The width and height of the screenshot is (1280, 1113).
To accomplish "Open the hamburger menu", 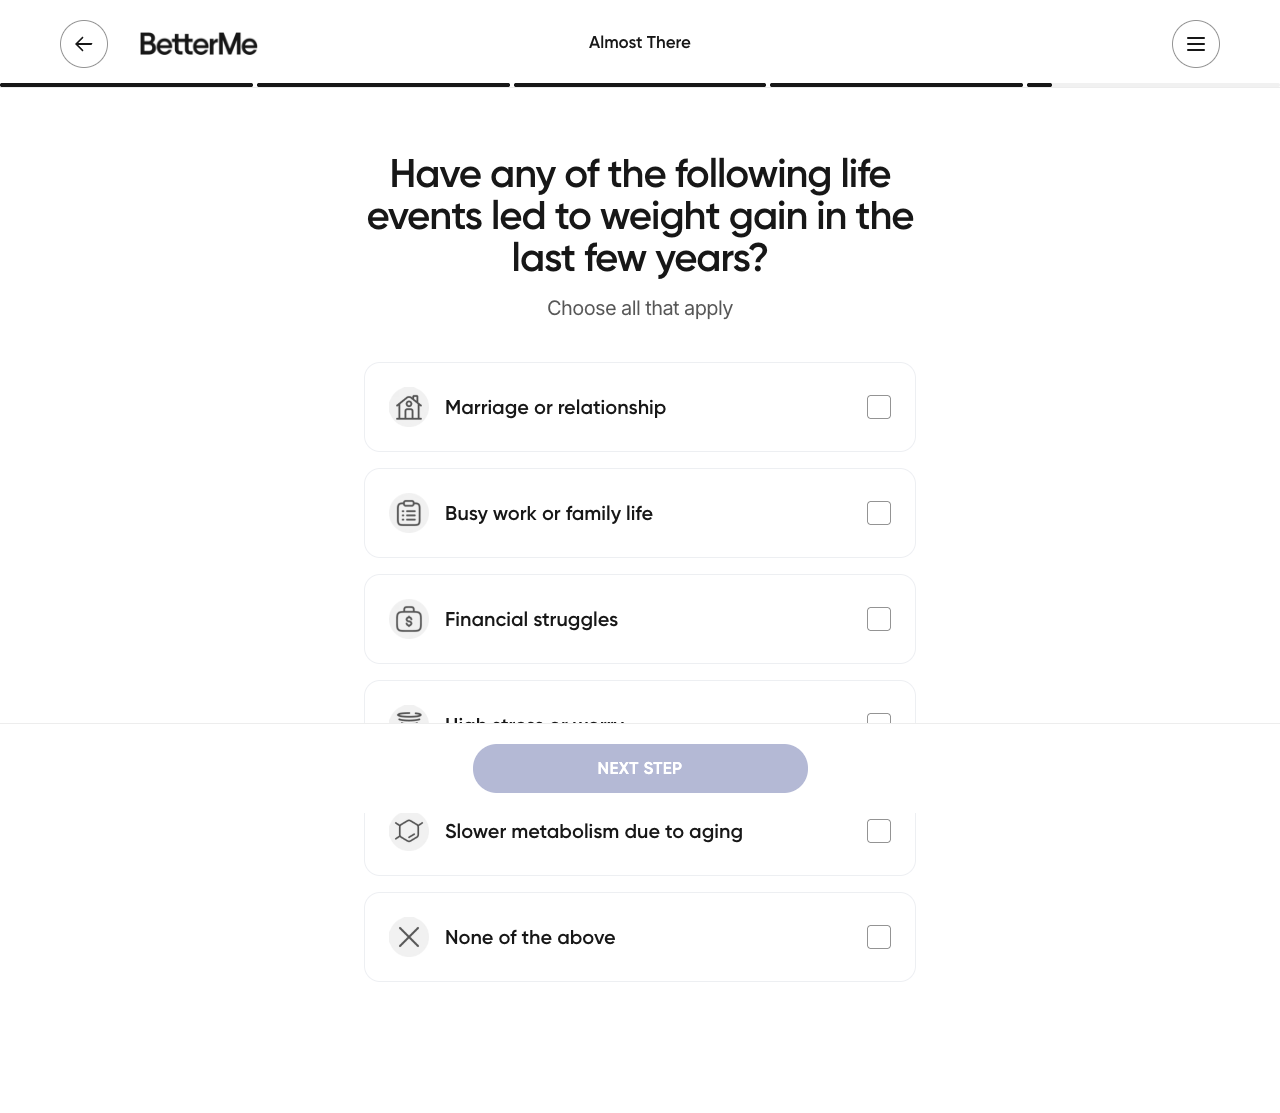I will (x=1196, y=44).
